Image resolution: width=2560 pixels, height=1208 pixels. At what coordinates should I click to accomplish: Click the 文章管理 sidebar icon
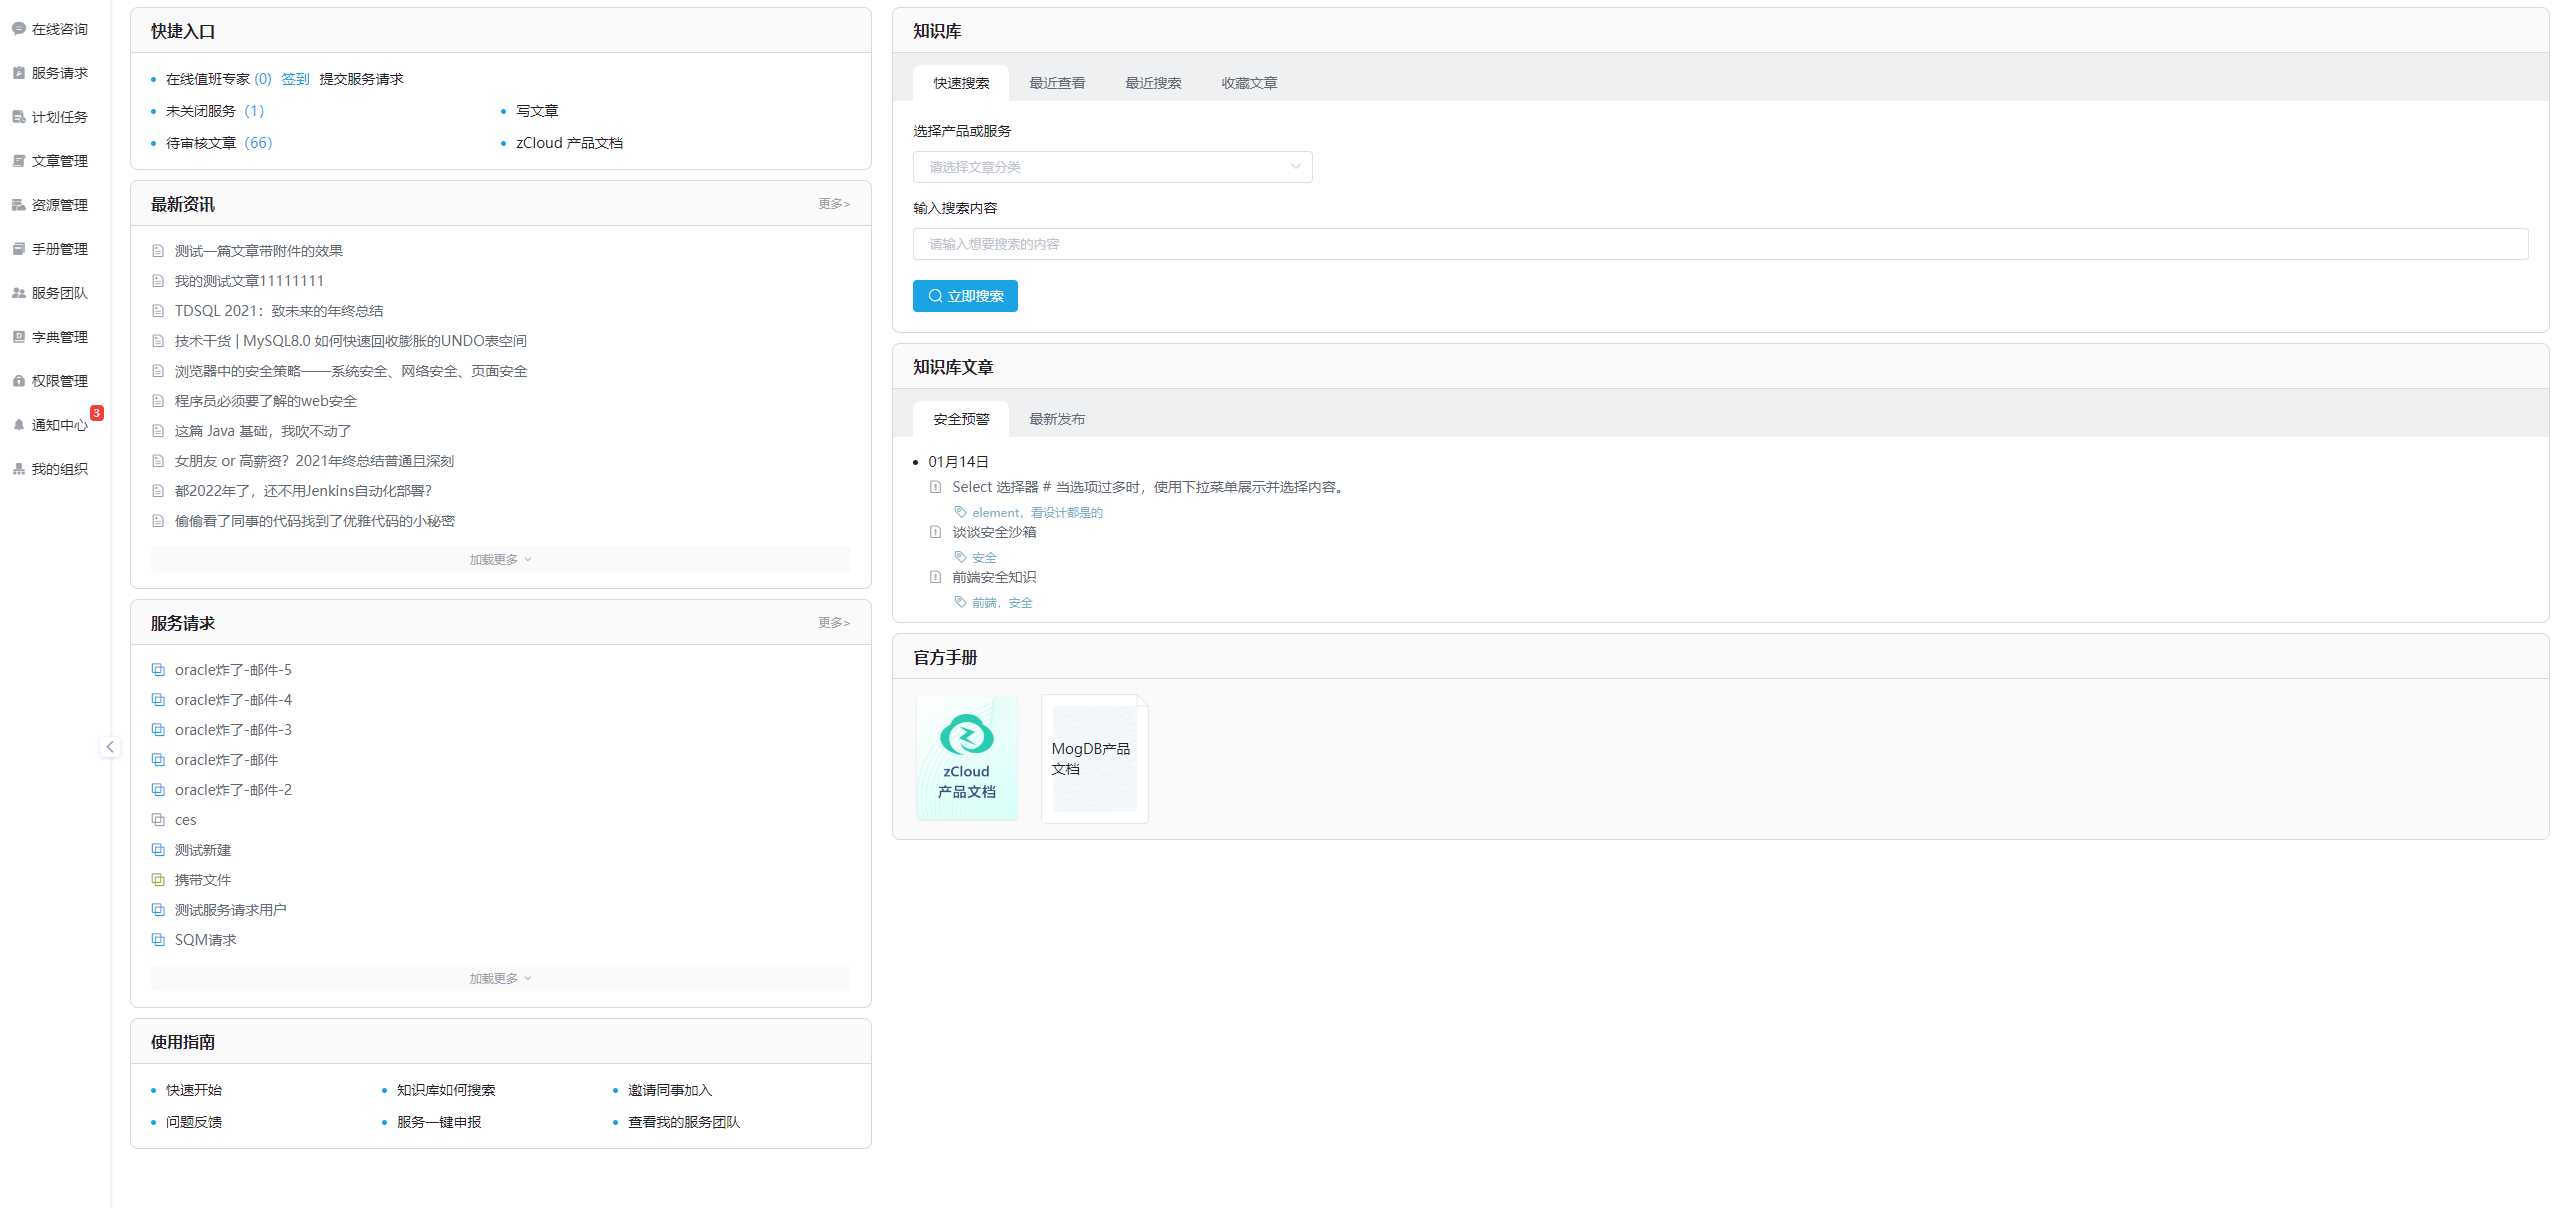(18, 161)
